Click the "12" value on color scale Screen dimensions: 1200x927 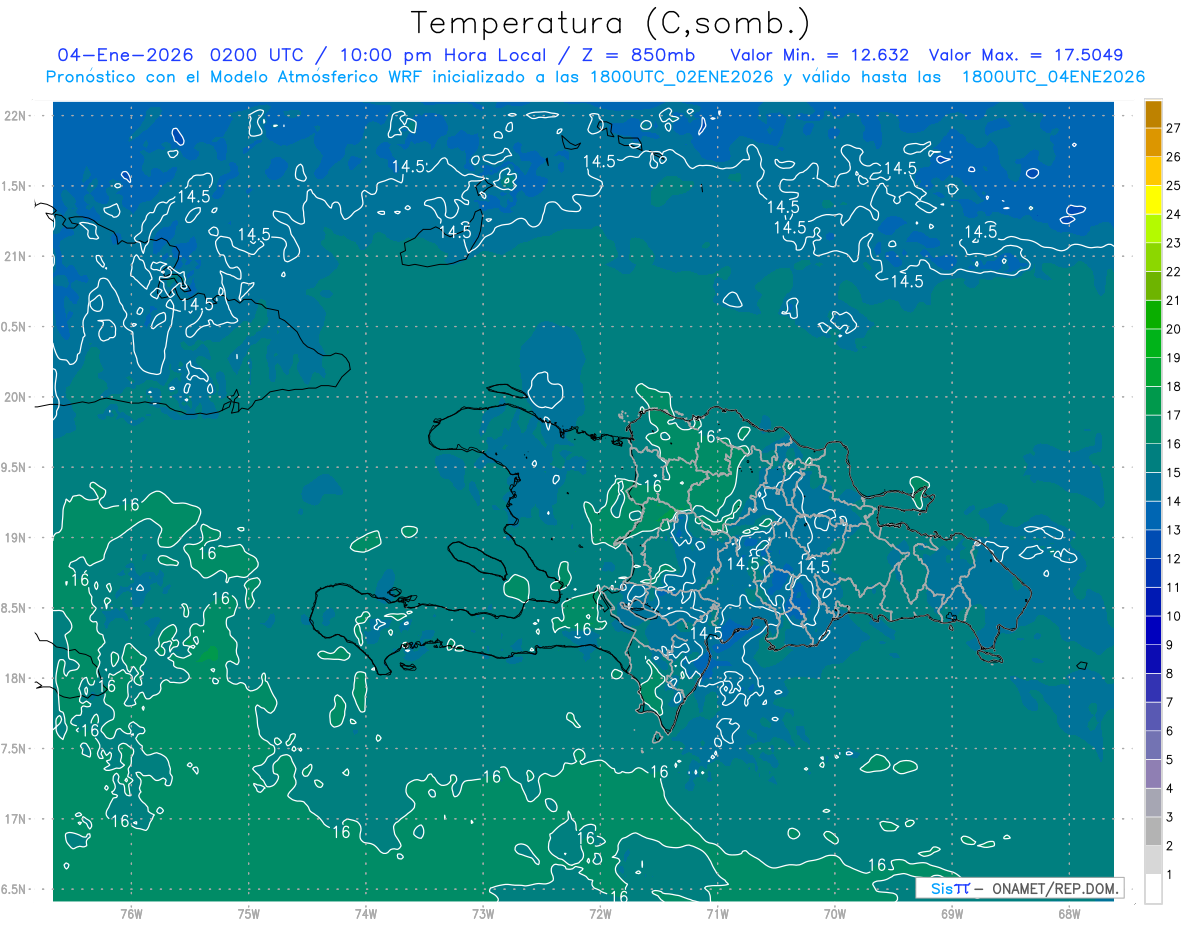pos(1174,558)
